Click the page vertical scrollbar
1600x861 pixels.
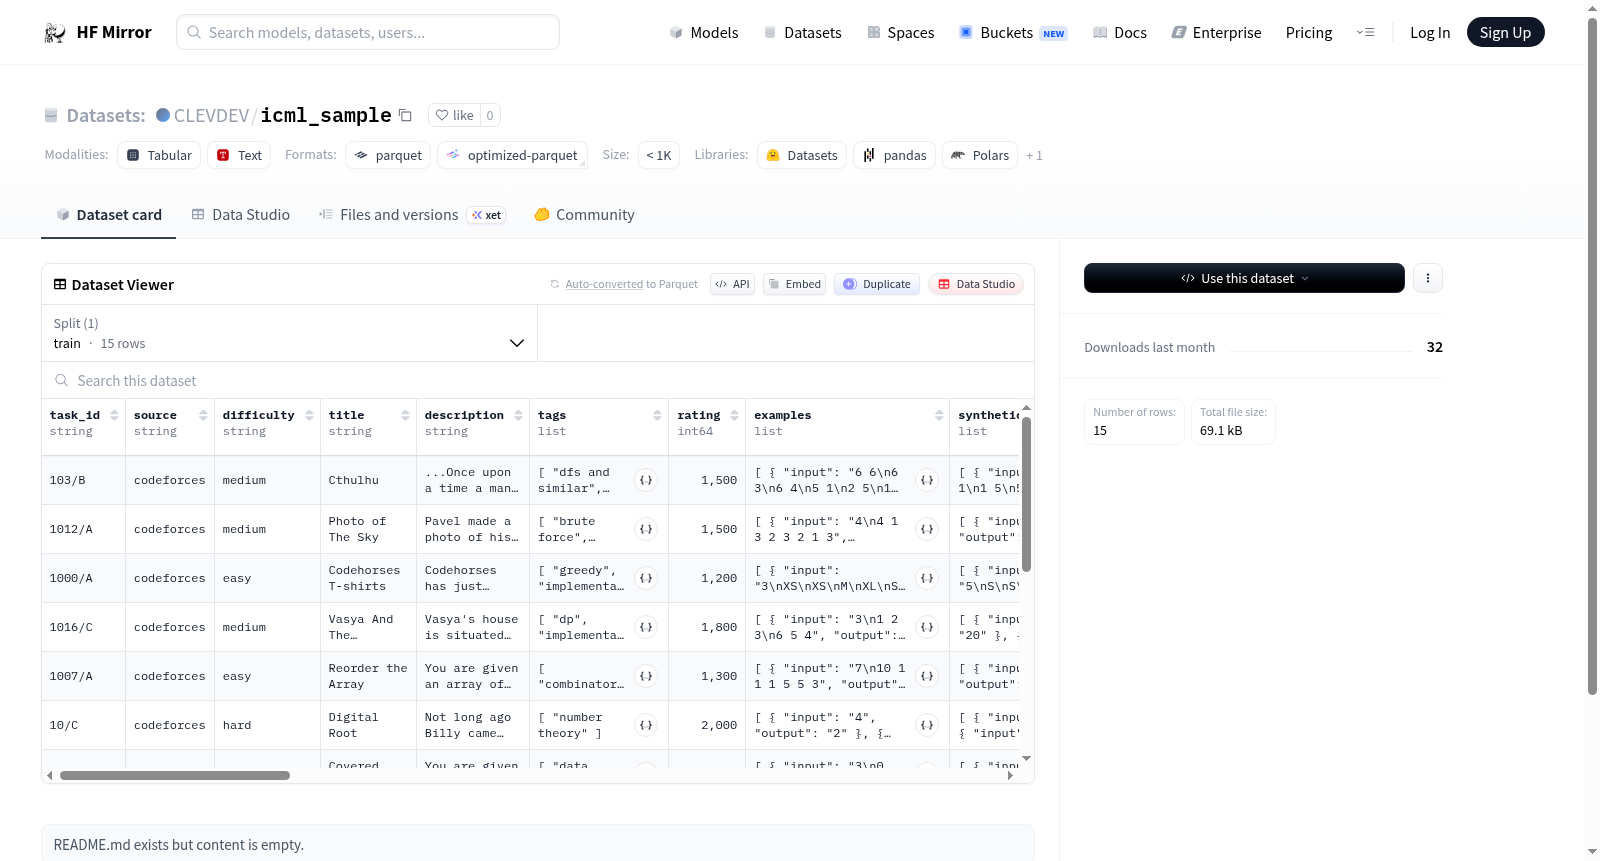click(x=1592, y=355)
